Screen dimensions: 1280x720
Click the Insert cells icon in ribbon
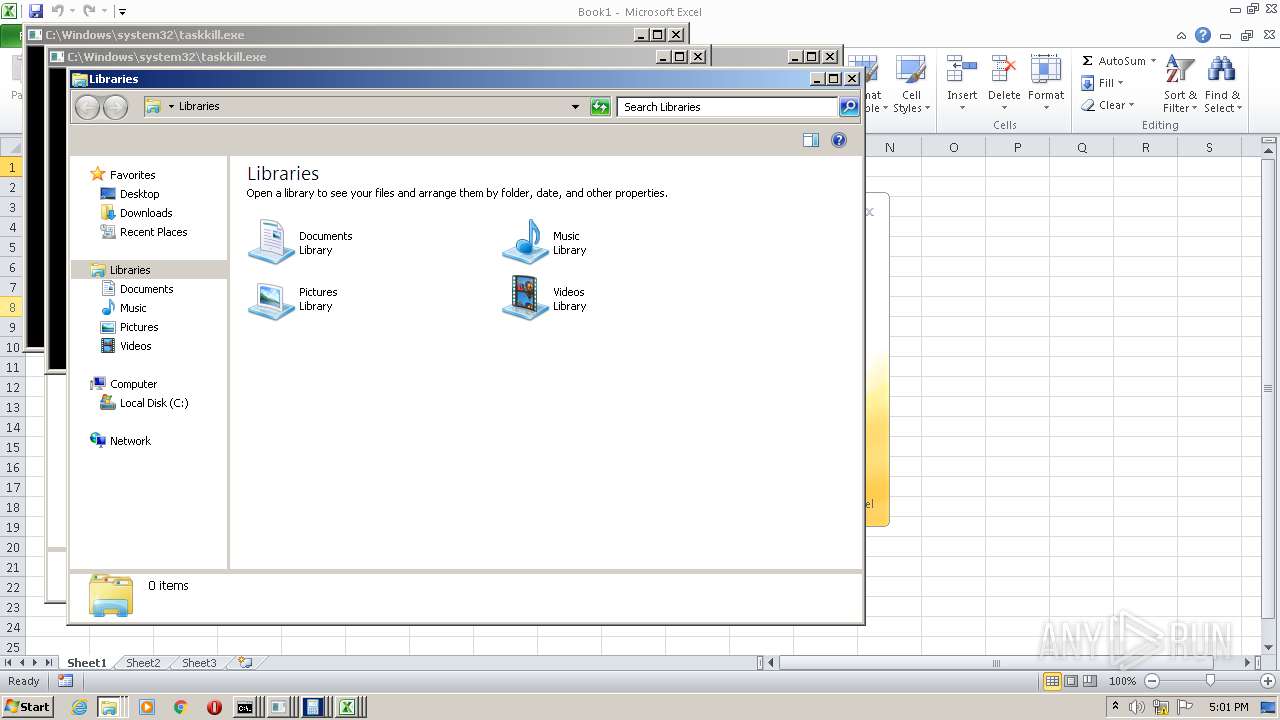pyautogui.click(x=962, y=70)
